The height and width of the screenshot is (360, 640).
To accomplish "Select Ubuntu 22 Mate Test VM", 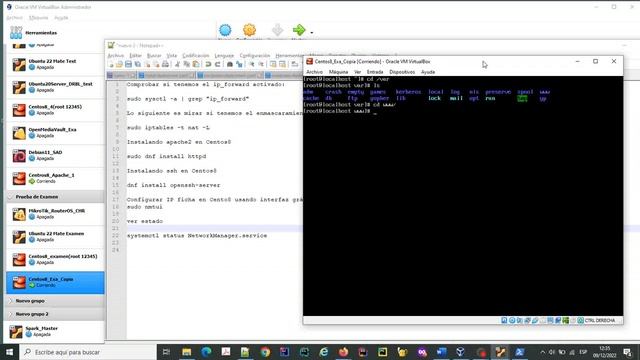I will 55,64.
